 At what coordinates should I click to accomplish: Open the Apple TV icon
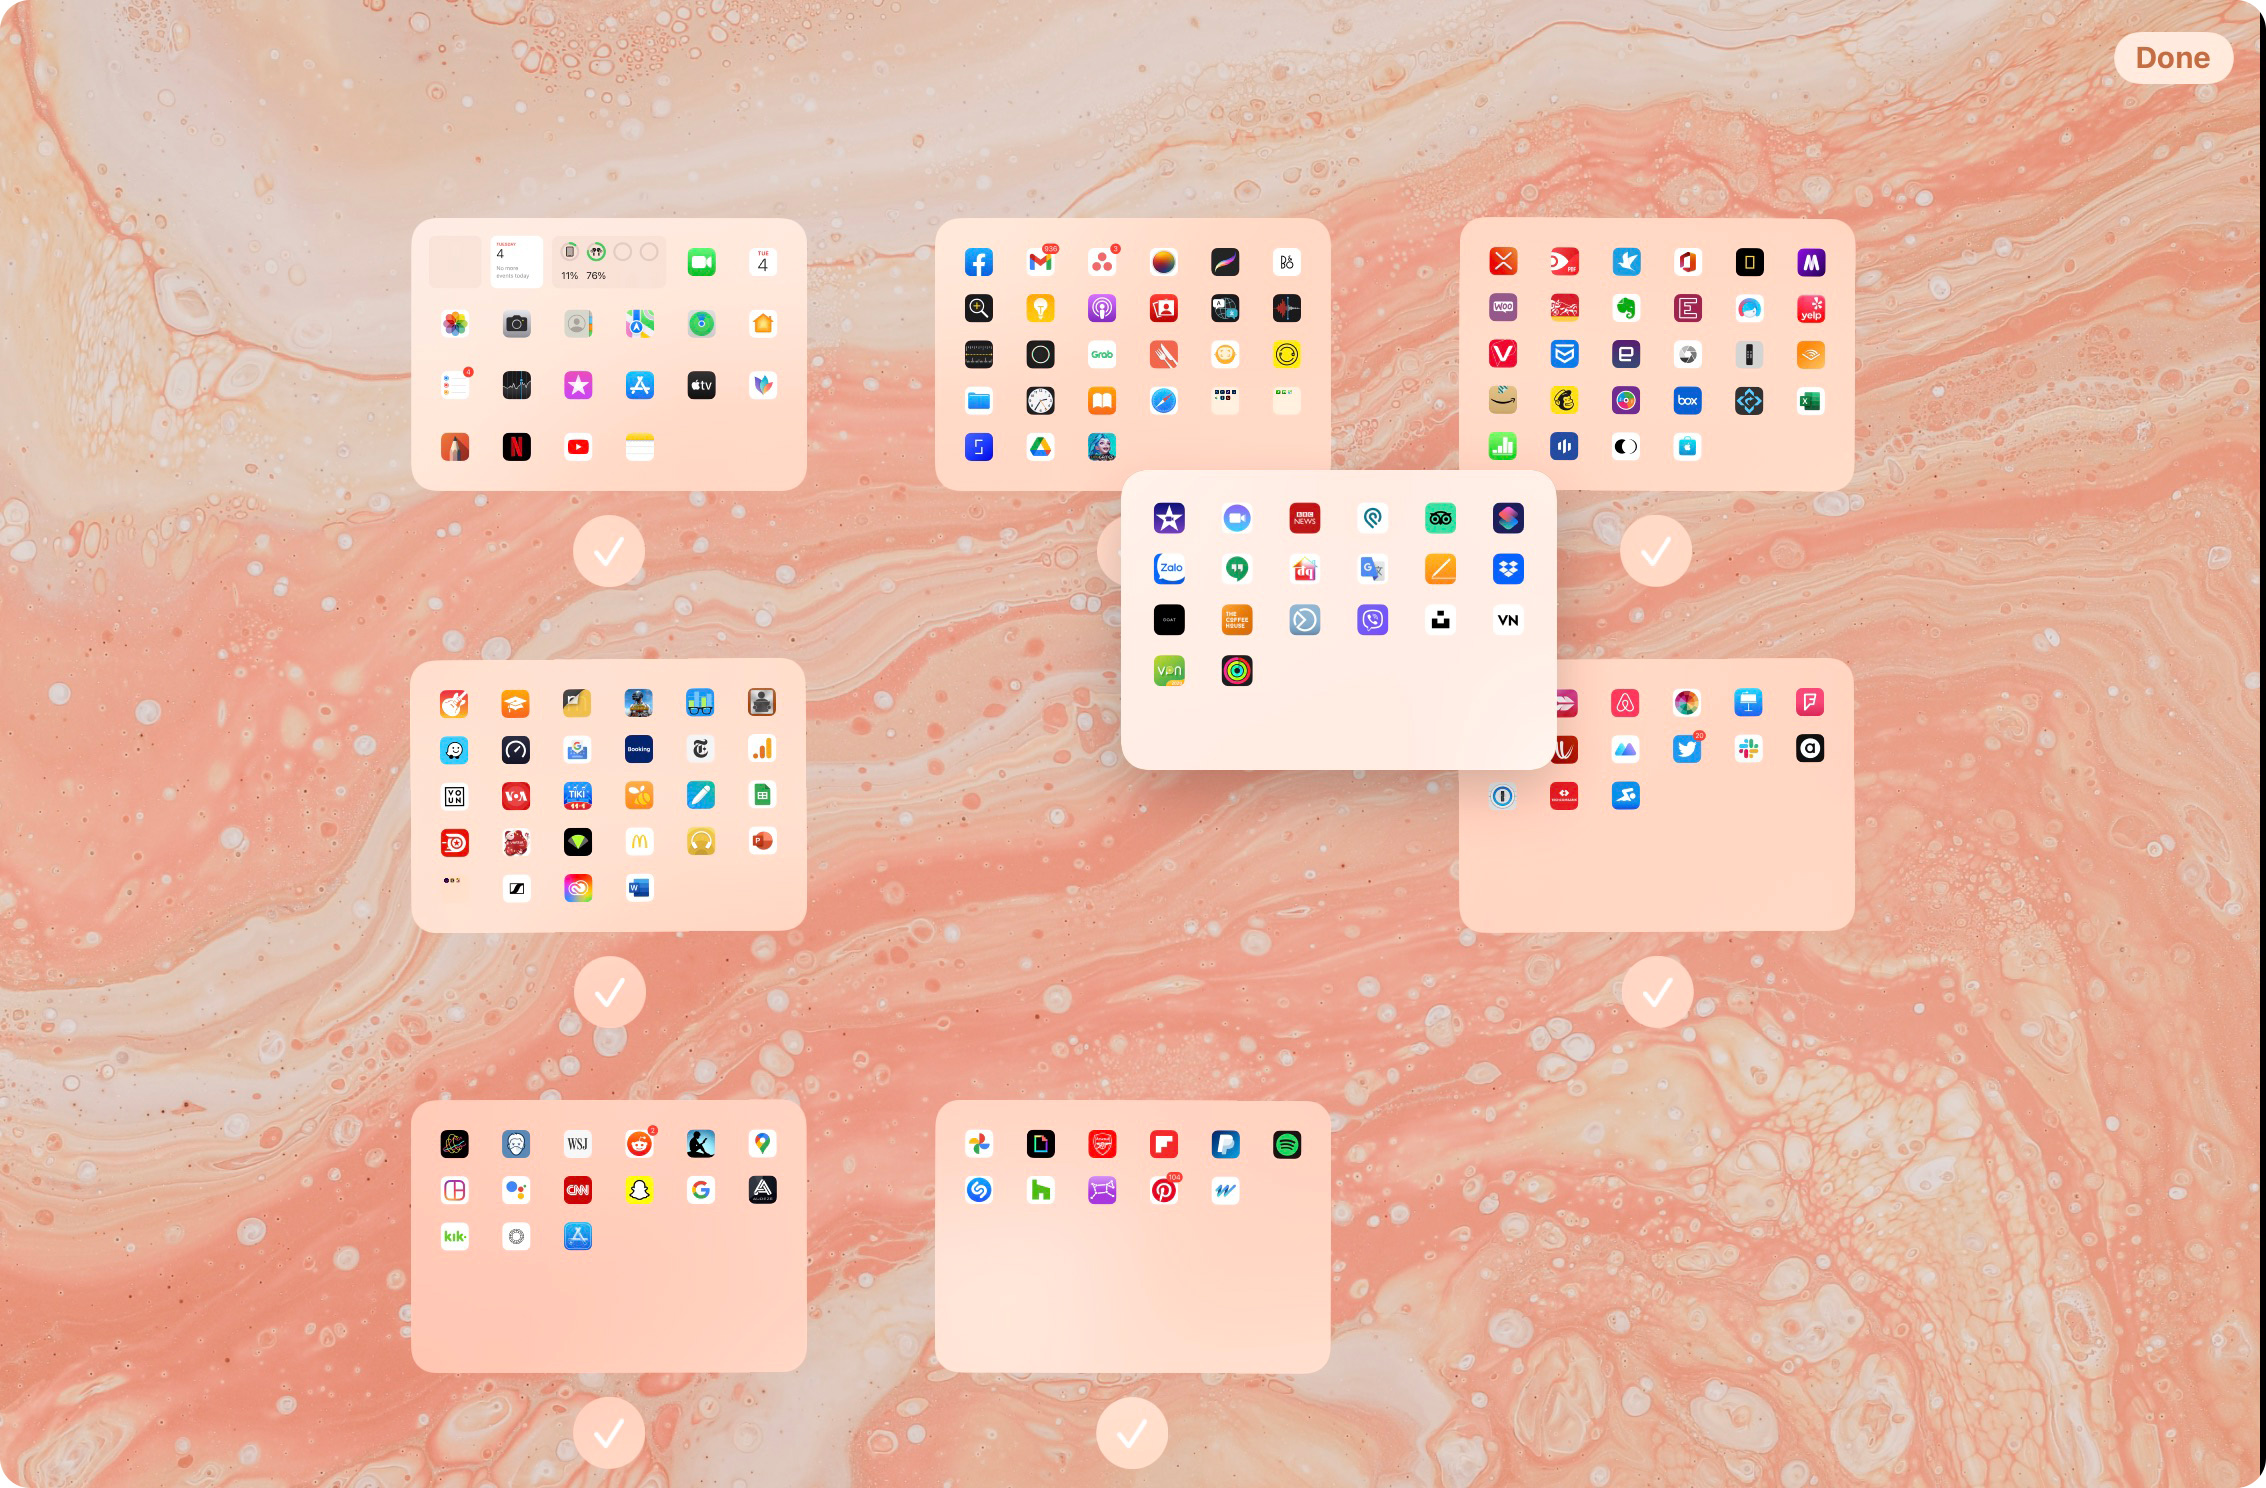coord(701,385)
